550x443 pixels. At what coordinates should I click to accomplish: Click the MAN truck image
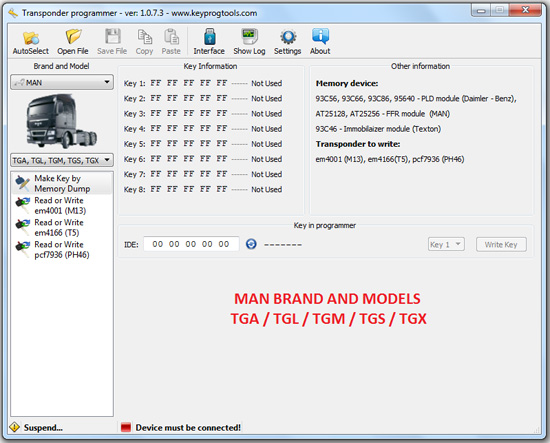(x=62, y=121)
